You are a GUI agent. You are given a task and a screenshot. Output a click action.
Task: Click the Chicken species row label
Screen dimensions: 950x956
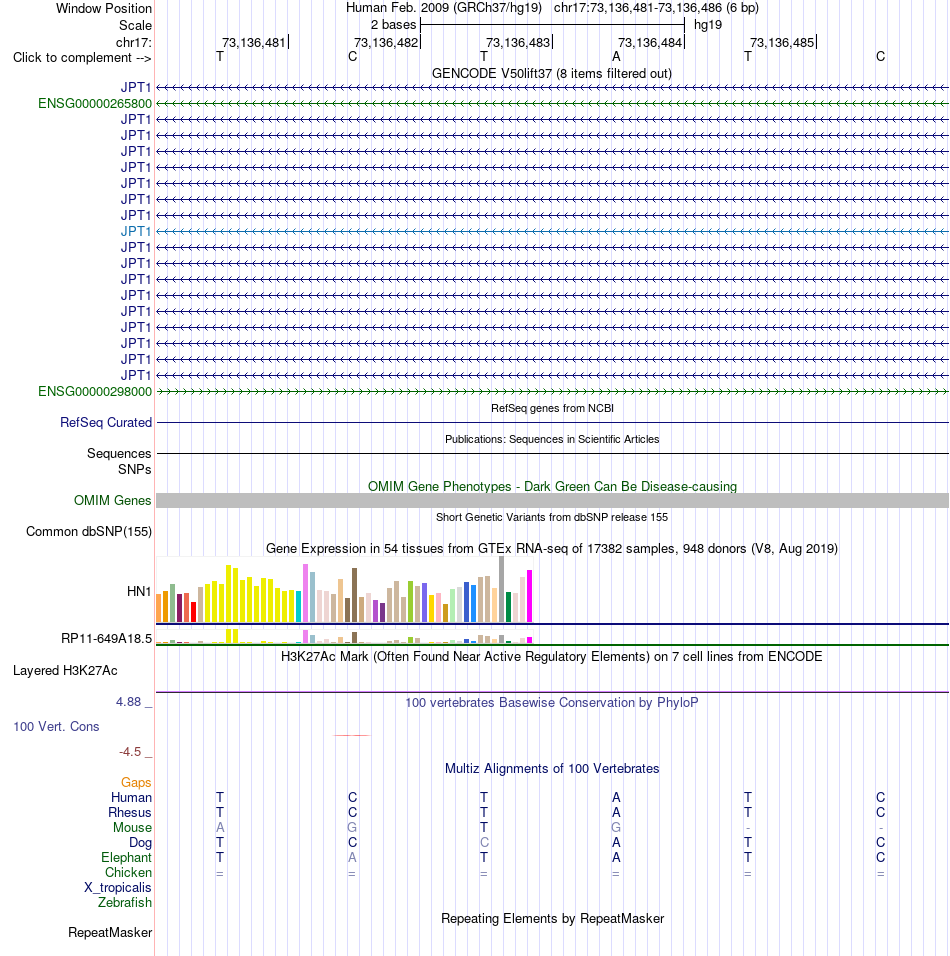[128, 872]
